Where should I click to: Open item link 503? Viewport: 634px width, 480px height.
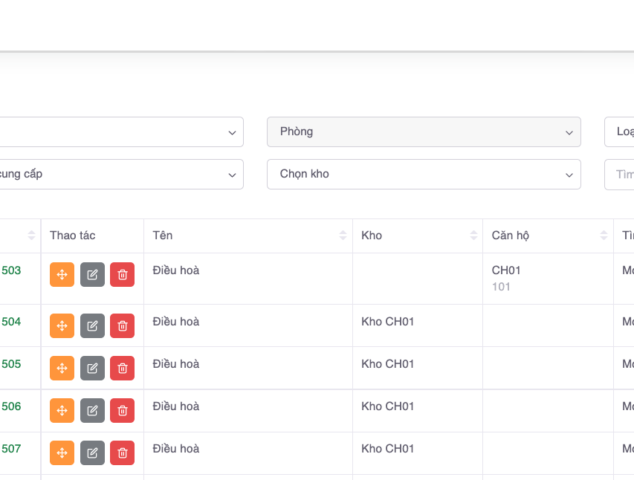click(x=11, y=271)
